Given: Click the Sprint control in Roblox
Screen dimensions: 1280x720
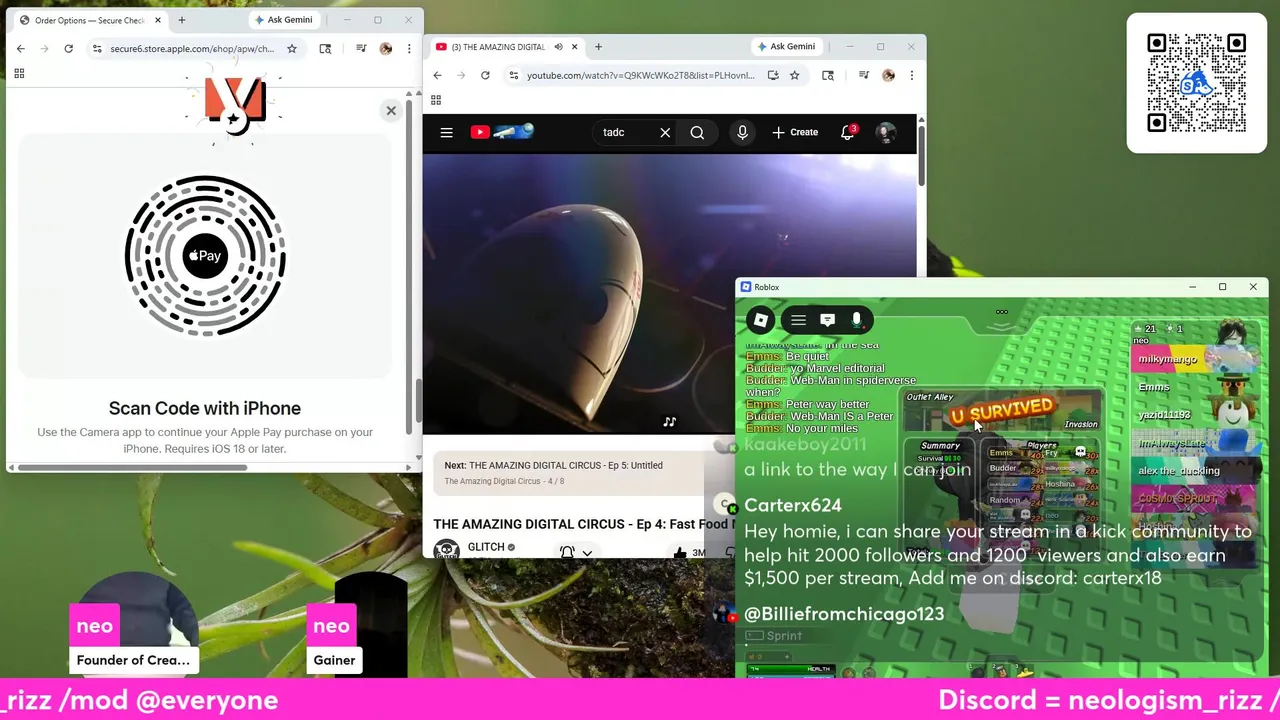Looking at the screenshot, I should pos(774,636).
